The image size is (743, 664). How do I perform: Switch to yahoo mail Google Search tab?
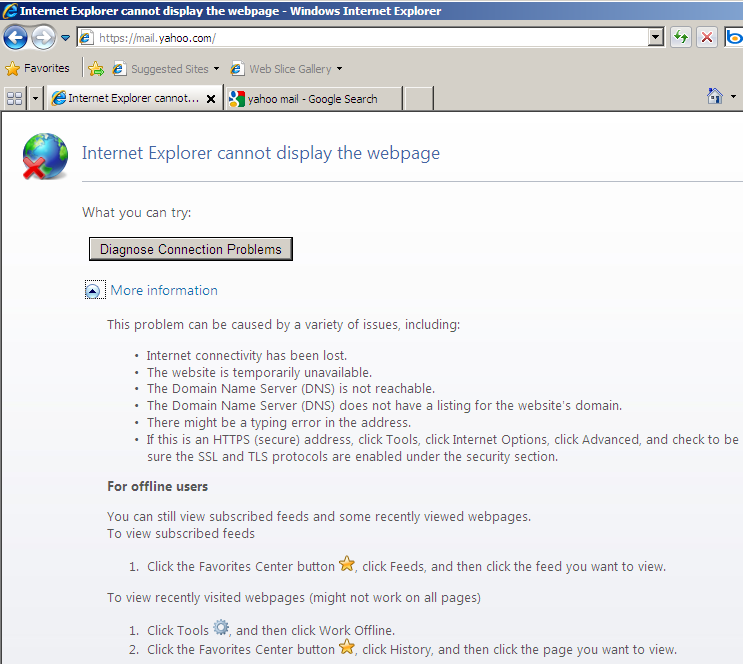(313, 99)
